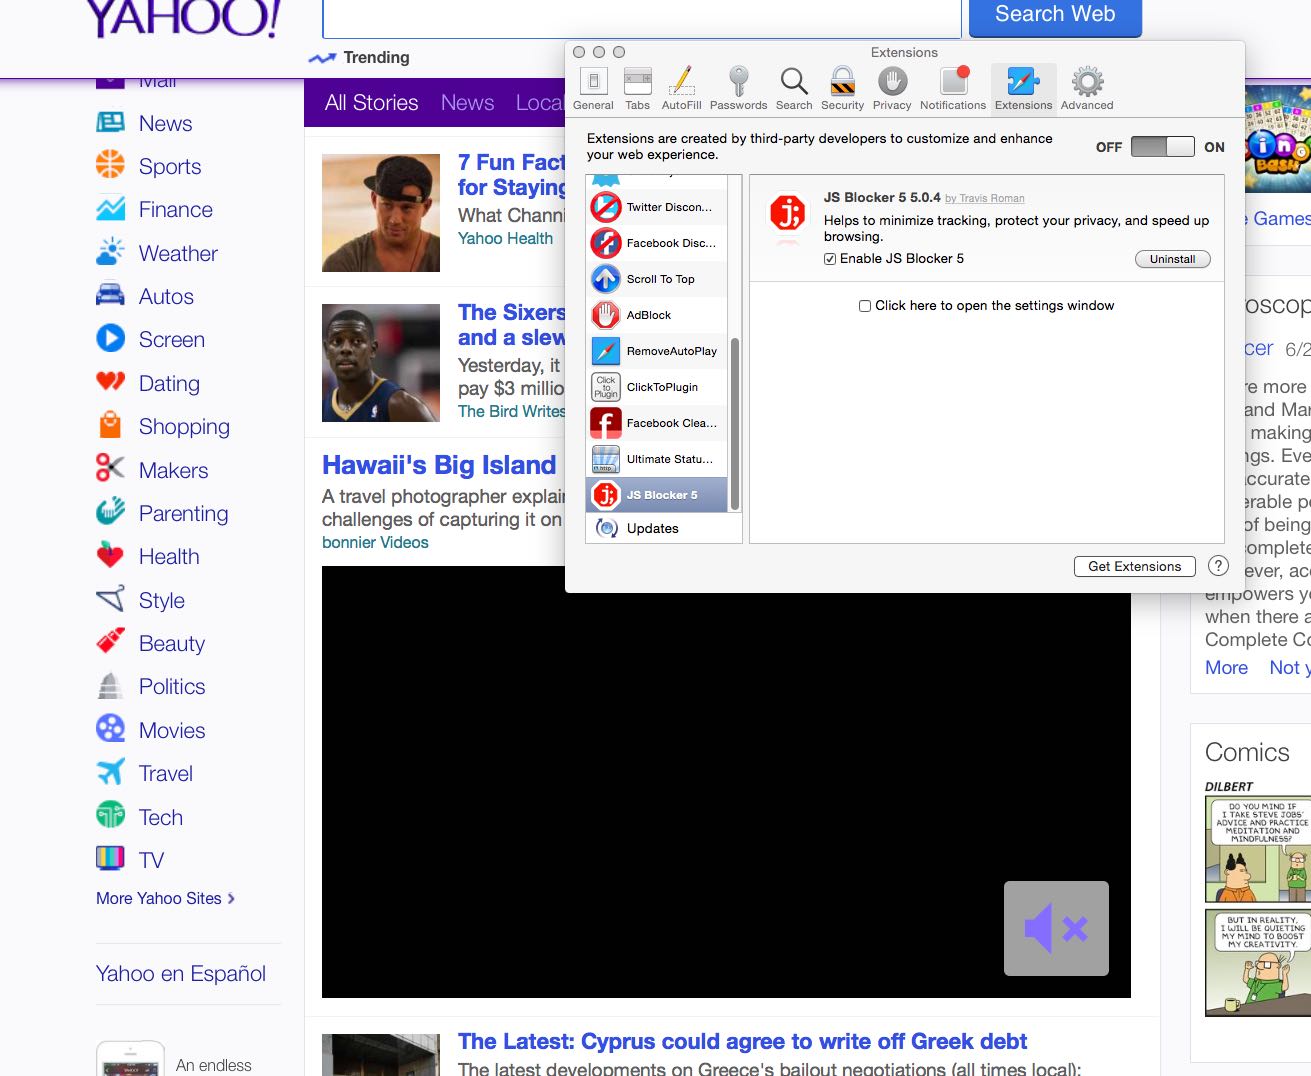Select the Extensions preferences pane
This screenshot has width=1311, height=1076.
1023,88
